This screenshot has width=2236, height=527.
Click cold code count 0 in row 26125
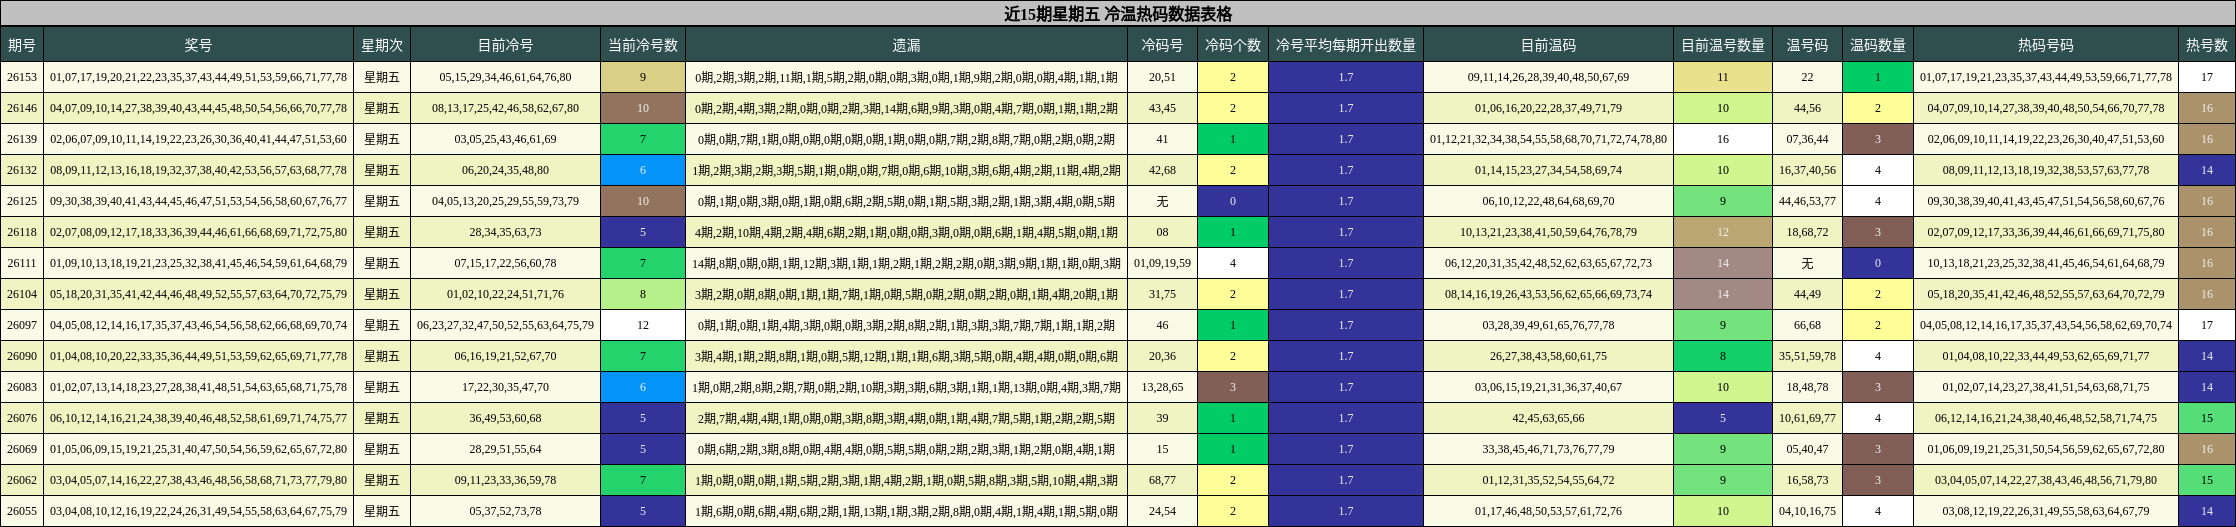click(1232, 201)
